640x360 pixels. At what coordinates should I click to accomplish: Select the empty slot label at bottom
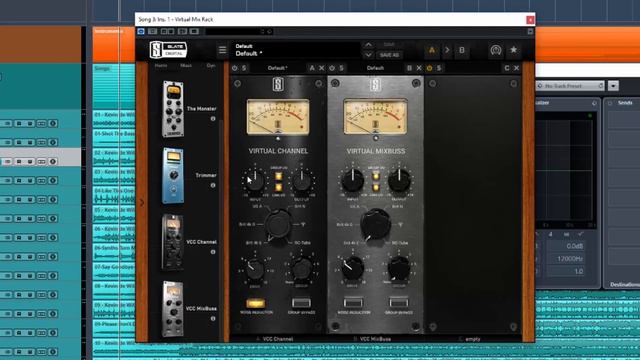point(470,339)
